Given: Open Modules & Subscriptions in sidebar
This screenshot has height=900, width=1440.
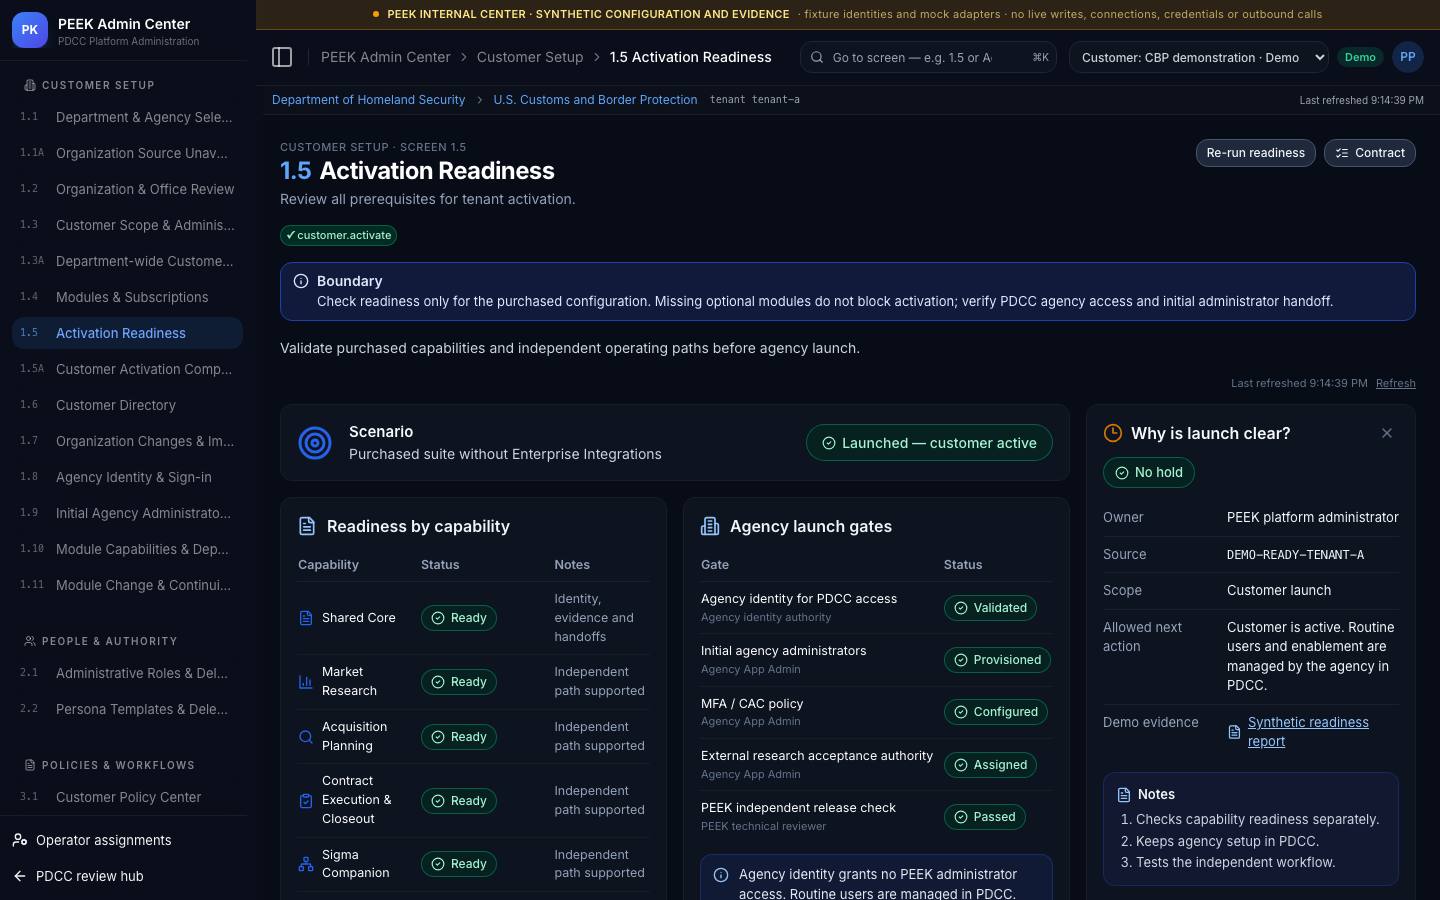Looking at the screenshot, I should (x=128, y=297).
